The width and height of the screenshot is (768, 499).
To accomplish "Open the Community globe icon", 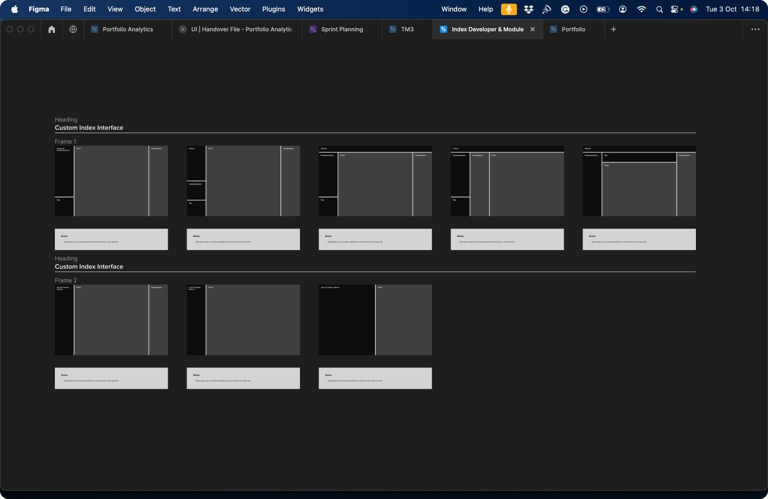I will tap(73, 30).
